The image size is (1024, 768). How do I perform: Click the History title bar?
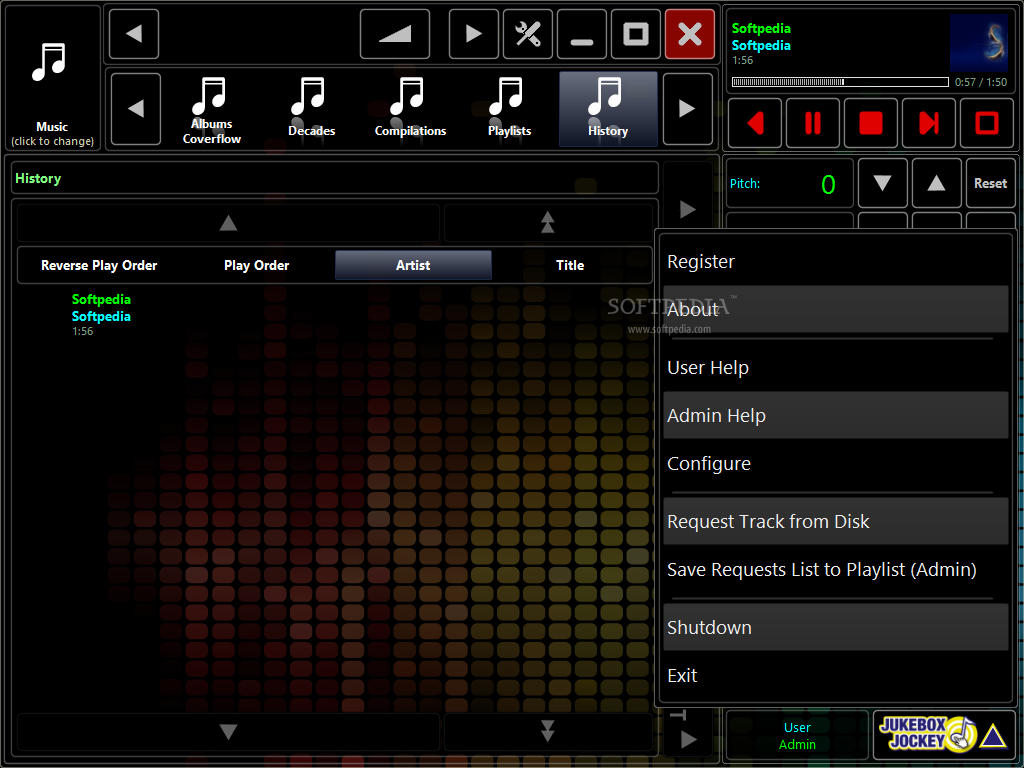coord(334,178)
